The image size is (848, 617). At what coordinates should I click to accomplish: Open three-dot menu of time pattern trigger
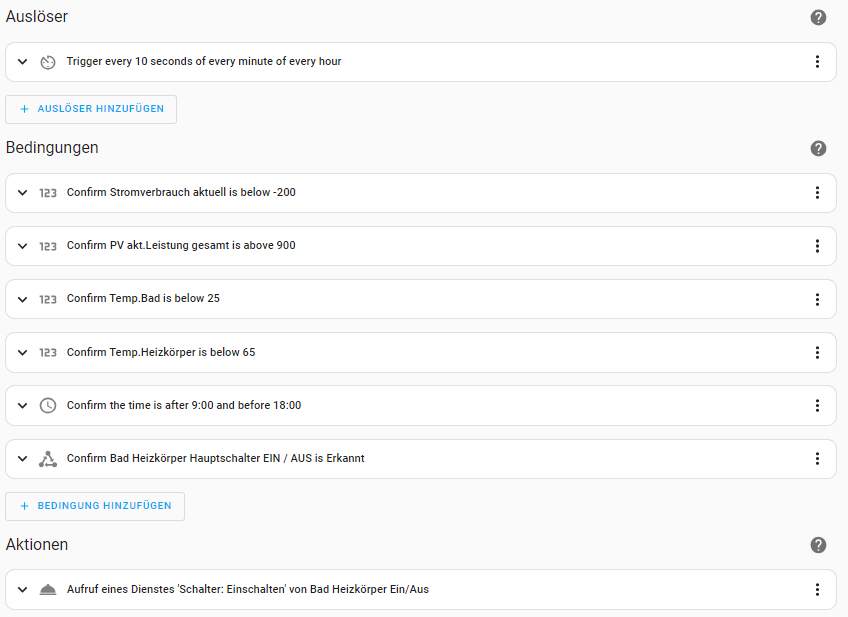[x=817, y=62]
